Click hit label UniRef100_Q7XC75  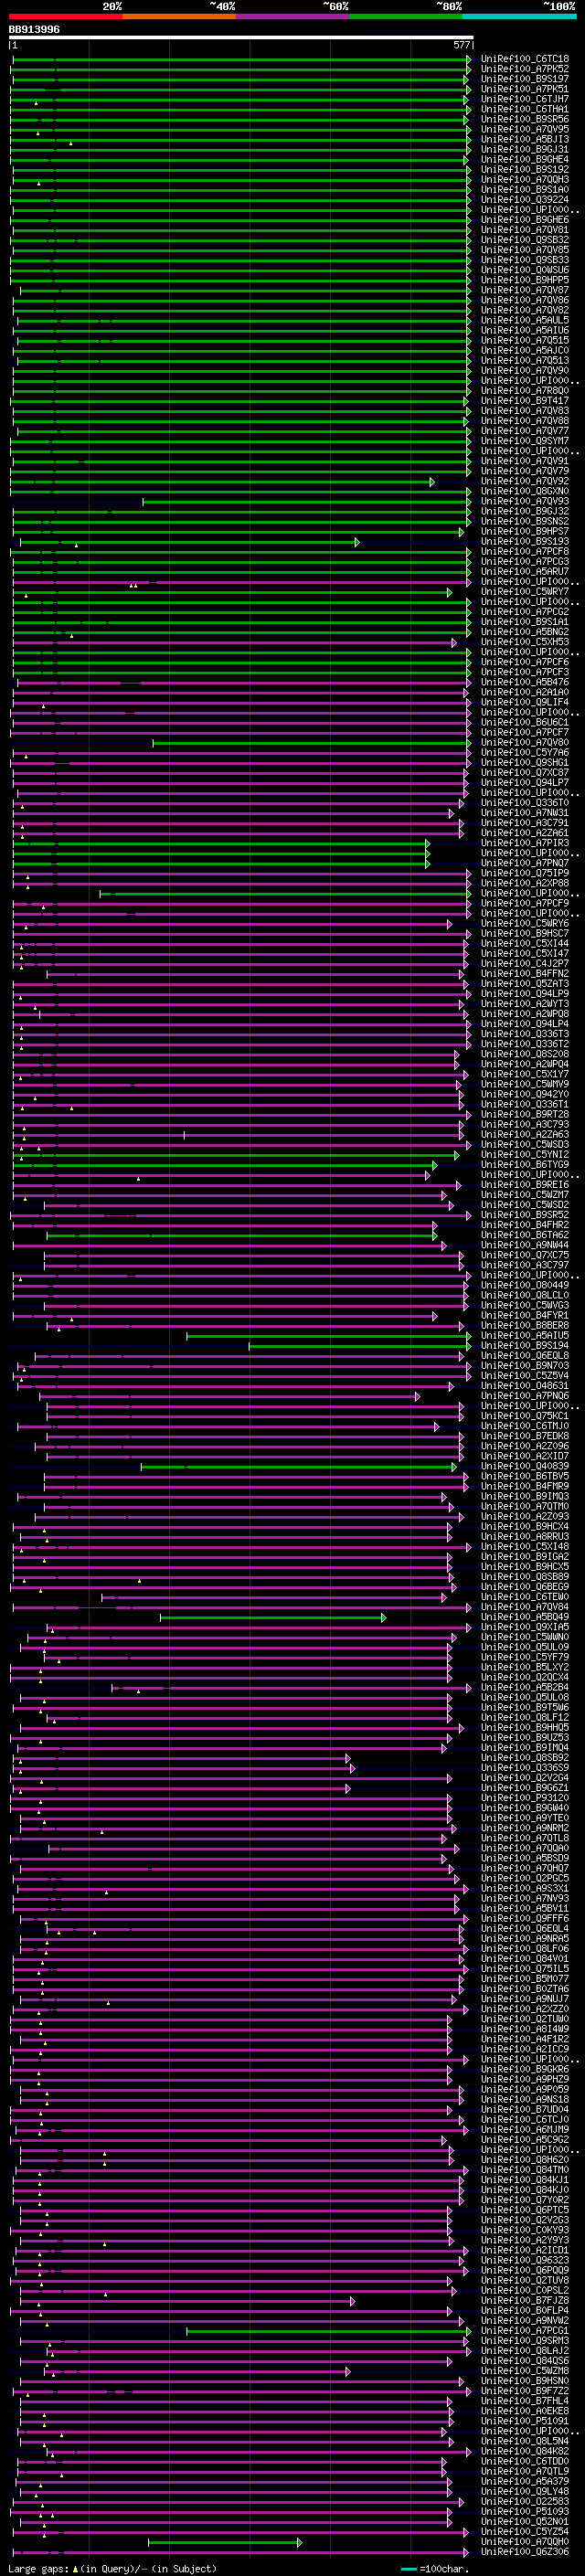[x=525, y=1255]
